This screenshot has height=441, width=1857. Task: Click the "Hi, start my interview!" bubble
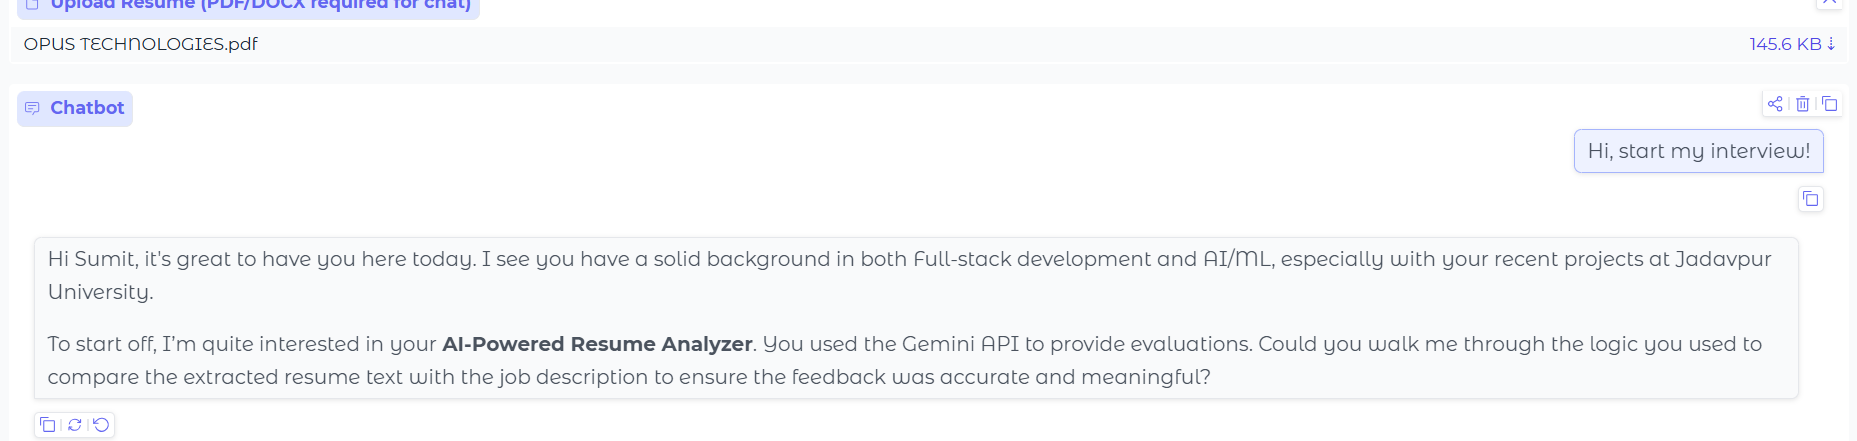coord(1698,151)
